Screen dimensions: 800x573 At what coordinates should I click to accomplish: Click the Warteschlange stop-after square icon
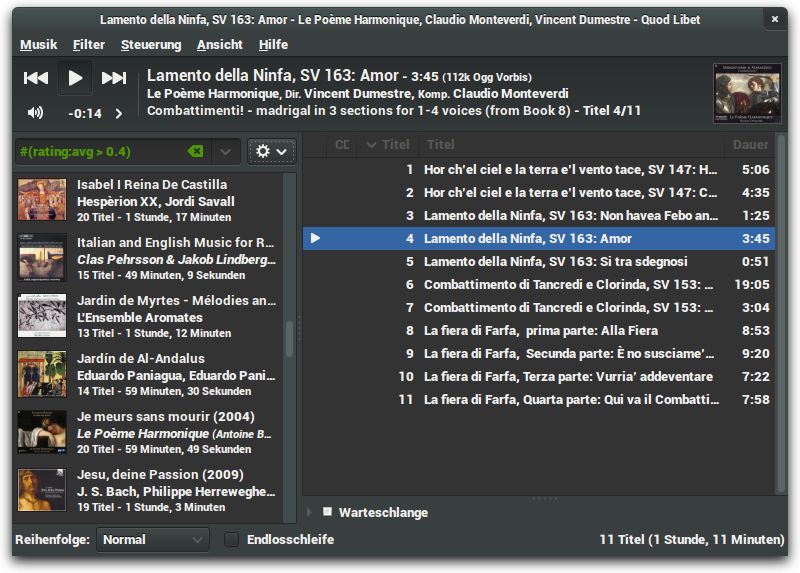pos(328,511)
